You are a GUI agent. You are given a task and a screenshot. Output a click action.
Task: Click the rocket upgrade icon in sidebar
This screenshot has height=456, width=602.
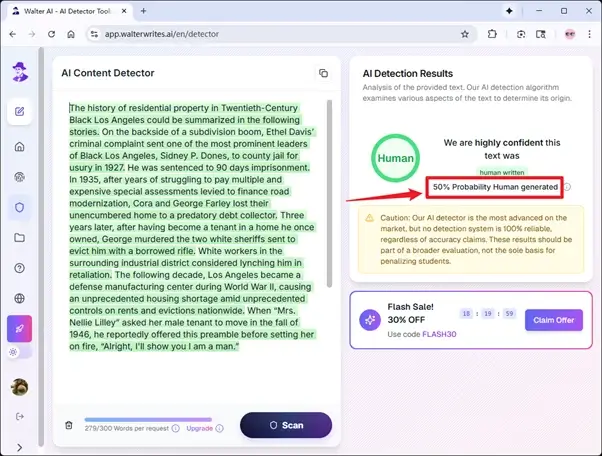click(20, 329)
